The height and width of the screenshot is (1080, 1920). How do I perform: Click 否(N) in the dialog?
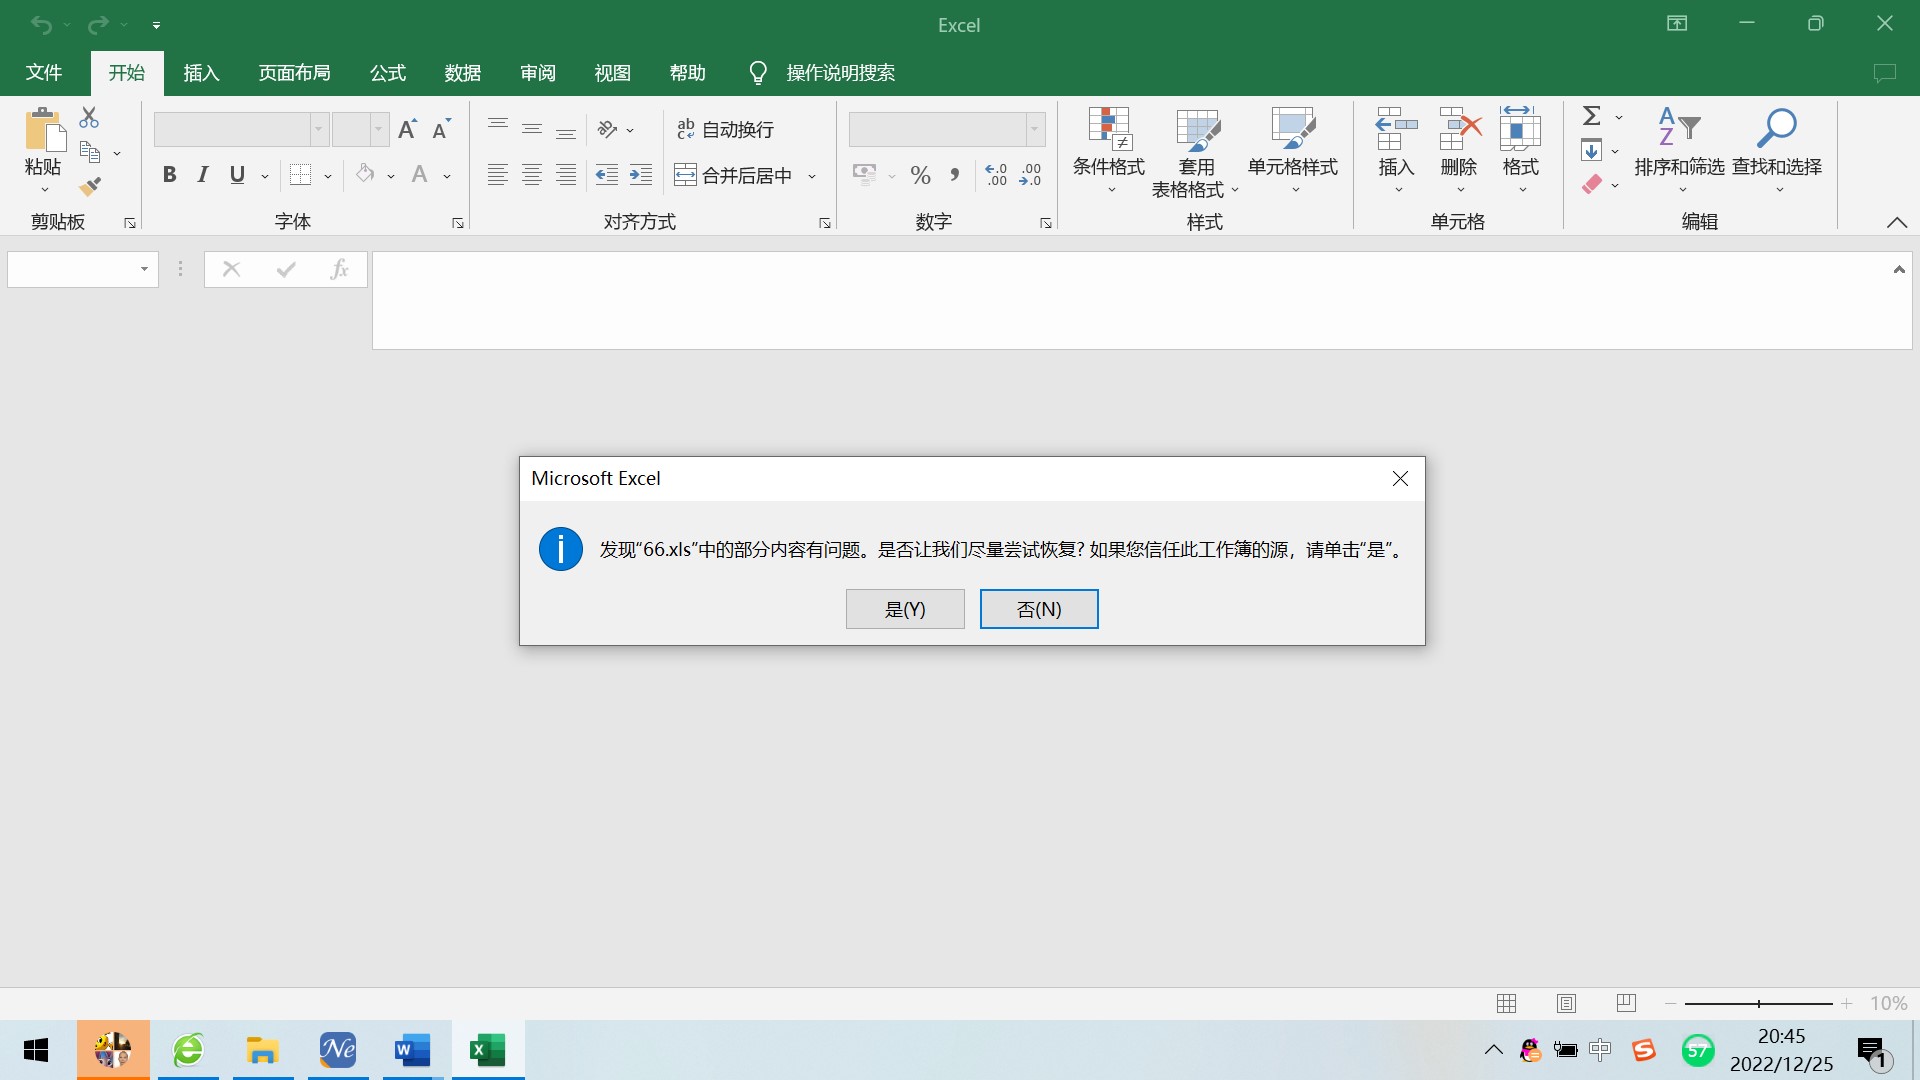point(1039,609)
